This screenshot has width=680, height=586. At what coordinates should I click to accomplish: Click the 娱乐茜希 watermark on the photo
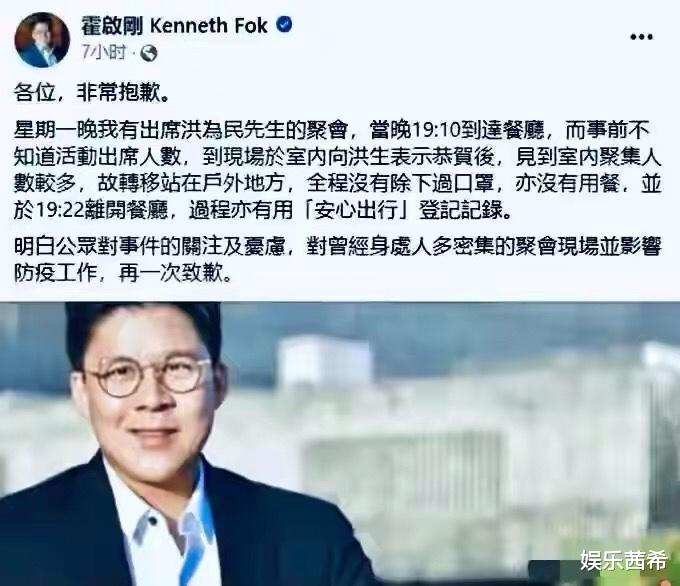point(623,560)
